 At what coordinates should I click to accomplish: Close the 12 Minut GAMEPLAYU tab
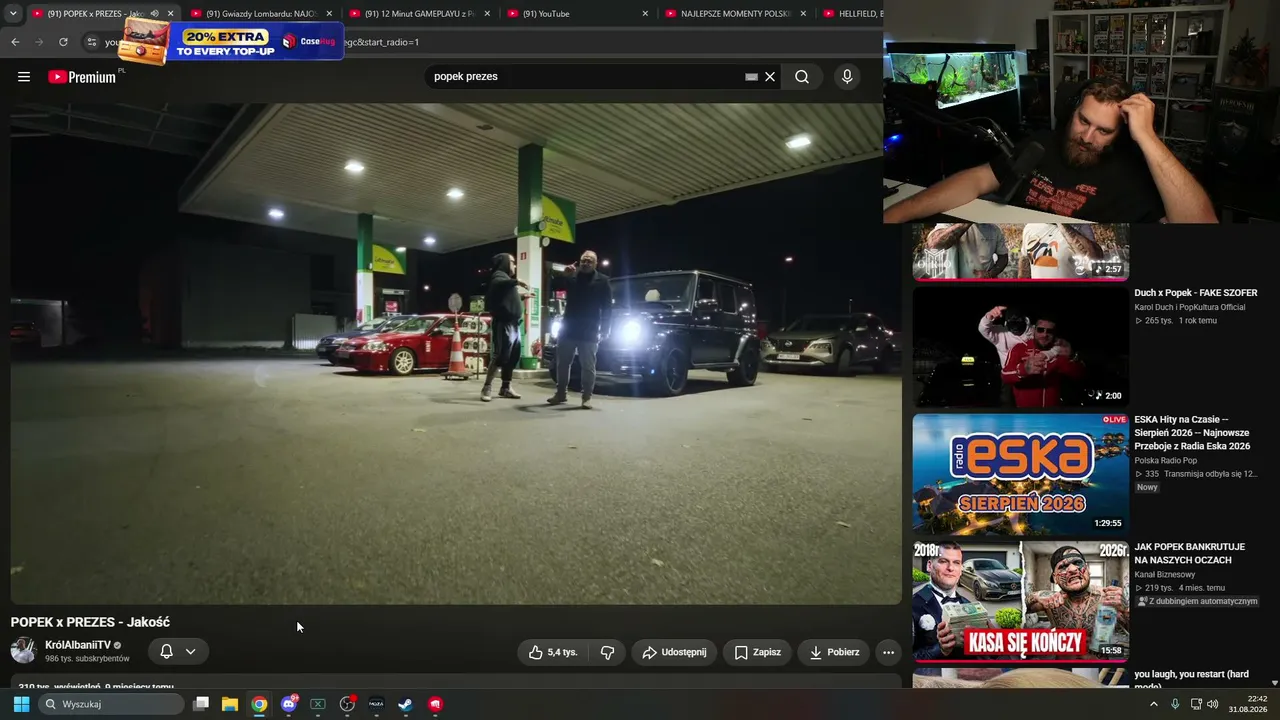pos(487,14)
